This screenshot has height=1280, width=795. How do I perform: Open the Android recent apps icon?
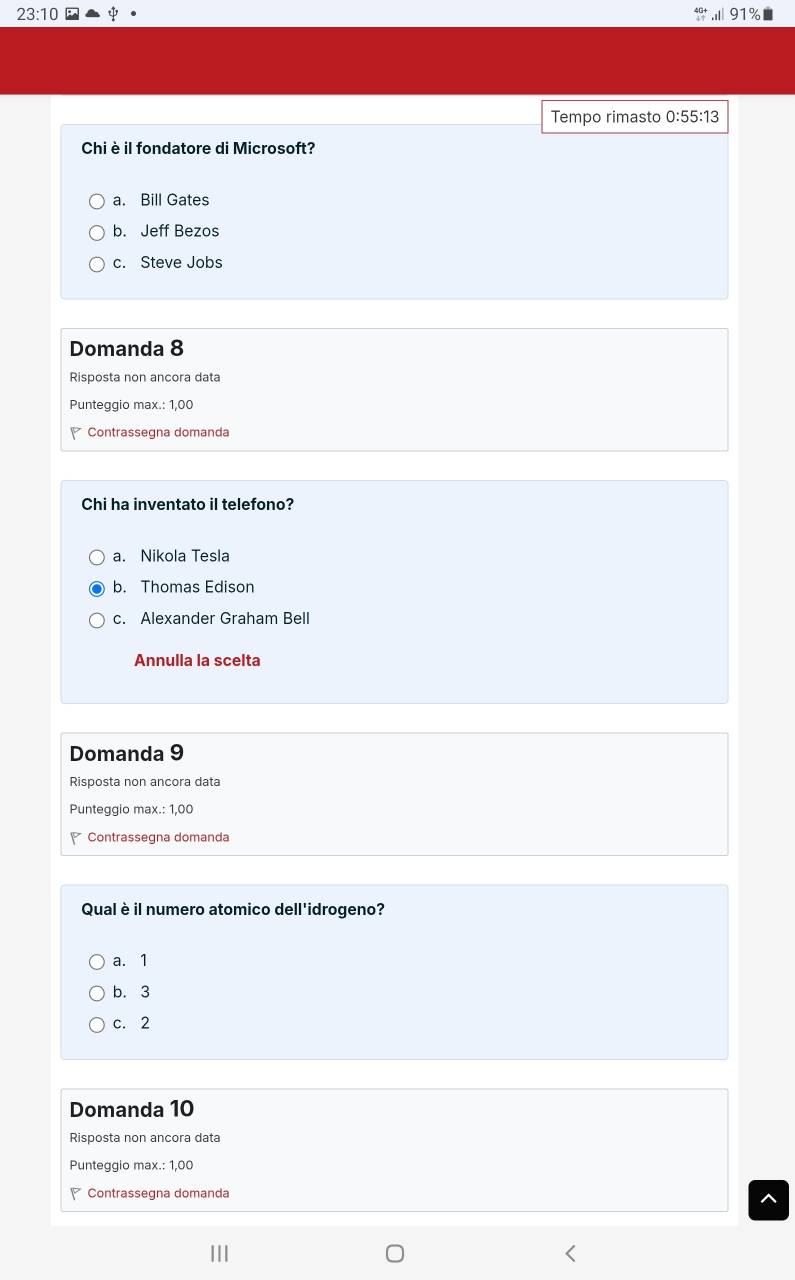220,1253
